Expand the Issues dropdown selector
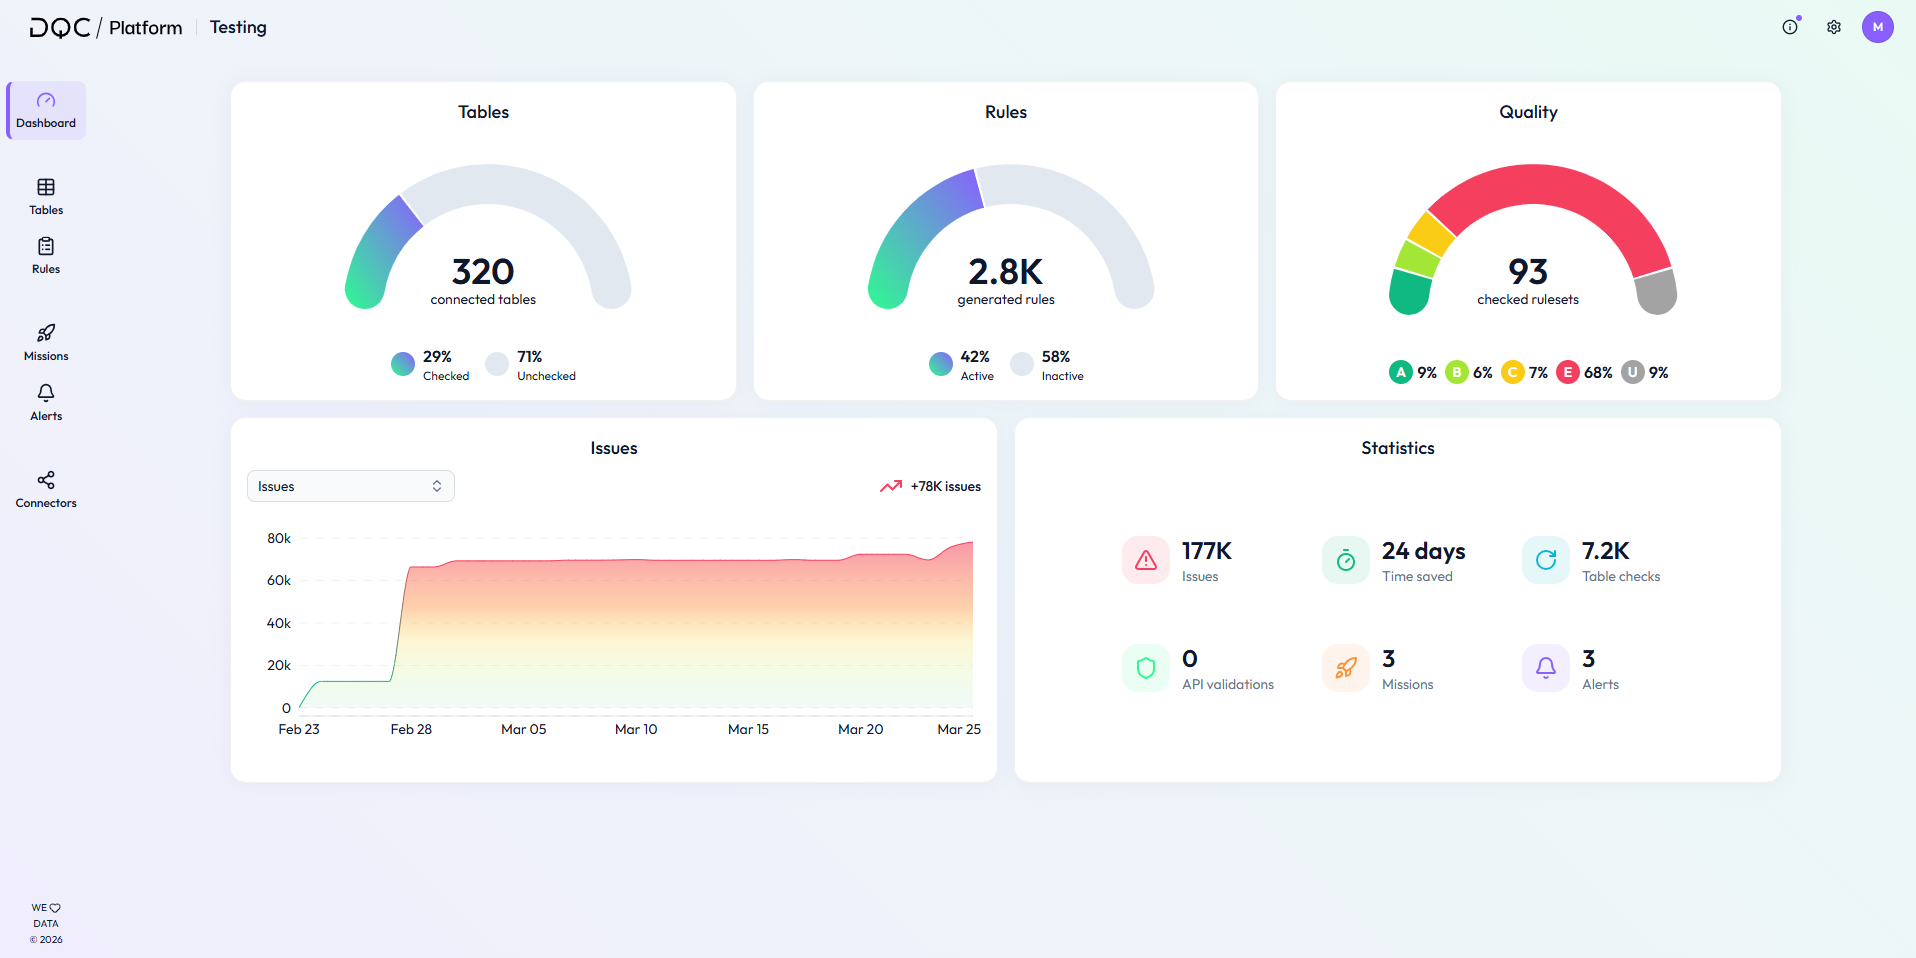This screenshot has width=1916, height=958. coord(351,486)
